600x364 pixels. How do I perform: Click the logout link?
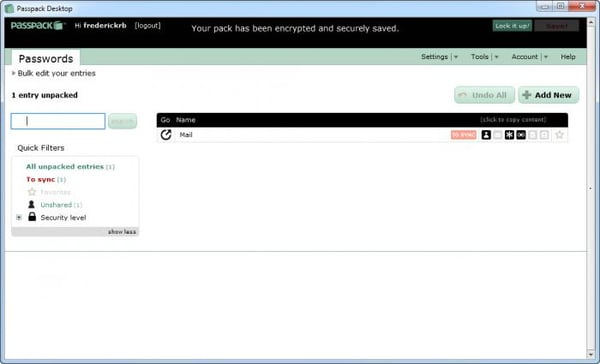pos(147,26)
